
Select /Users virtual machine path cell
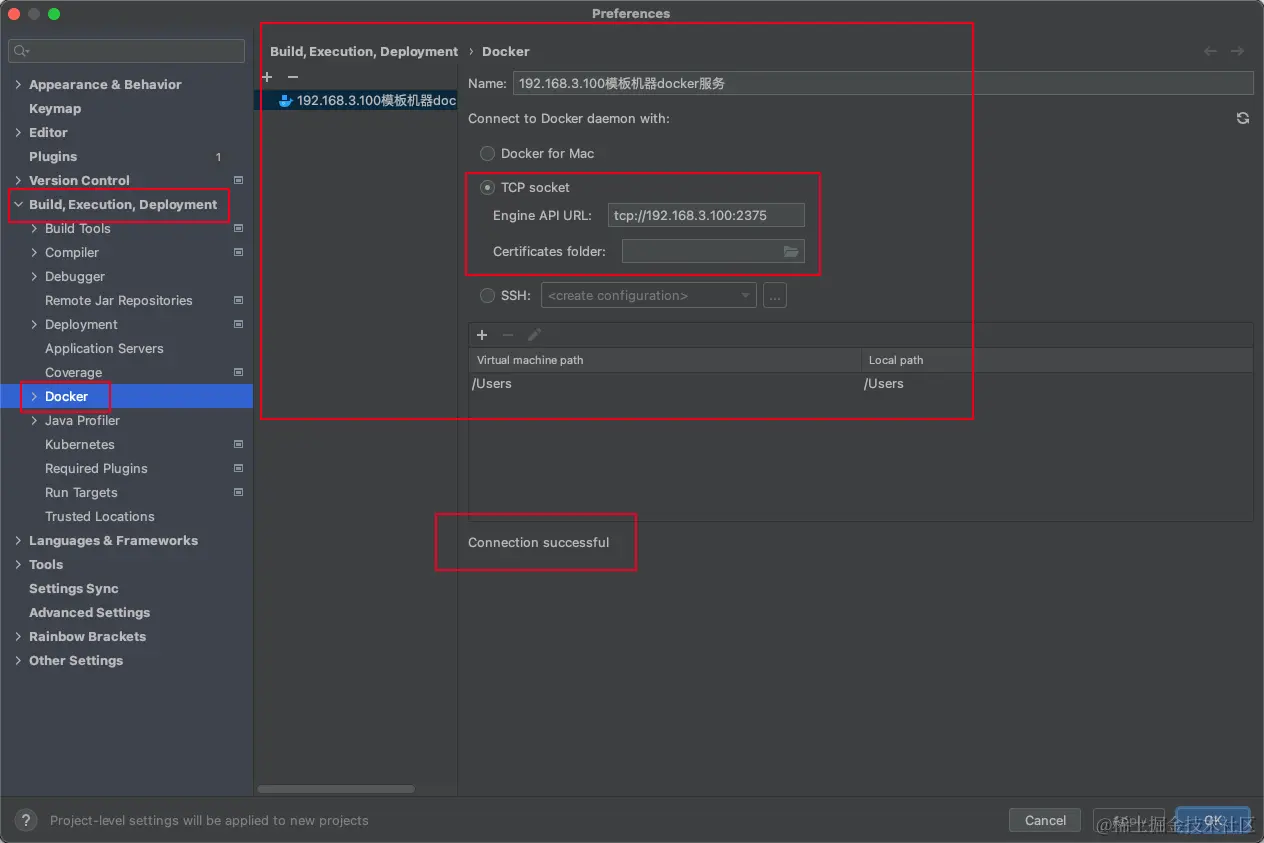click(x=665, y=384)
